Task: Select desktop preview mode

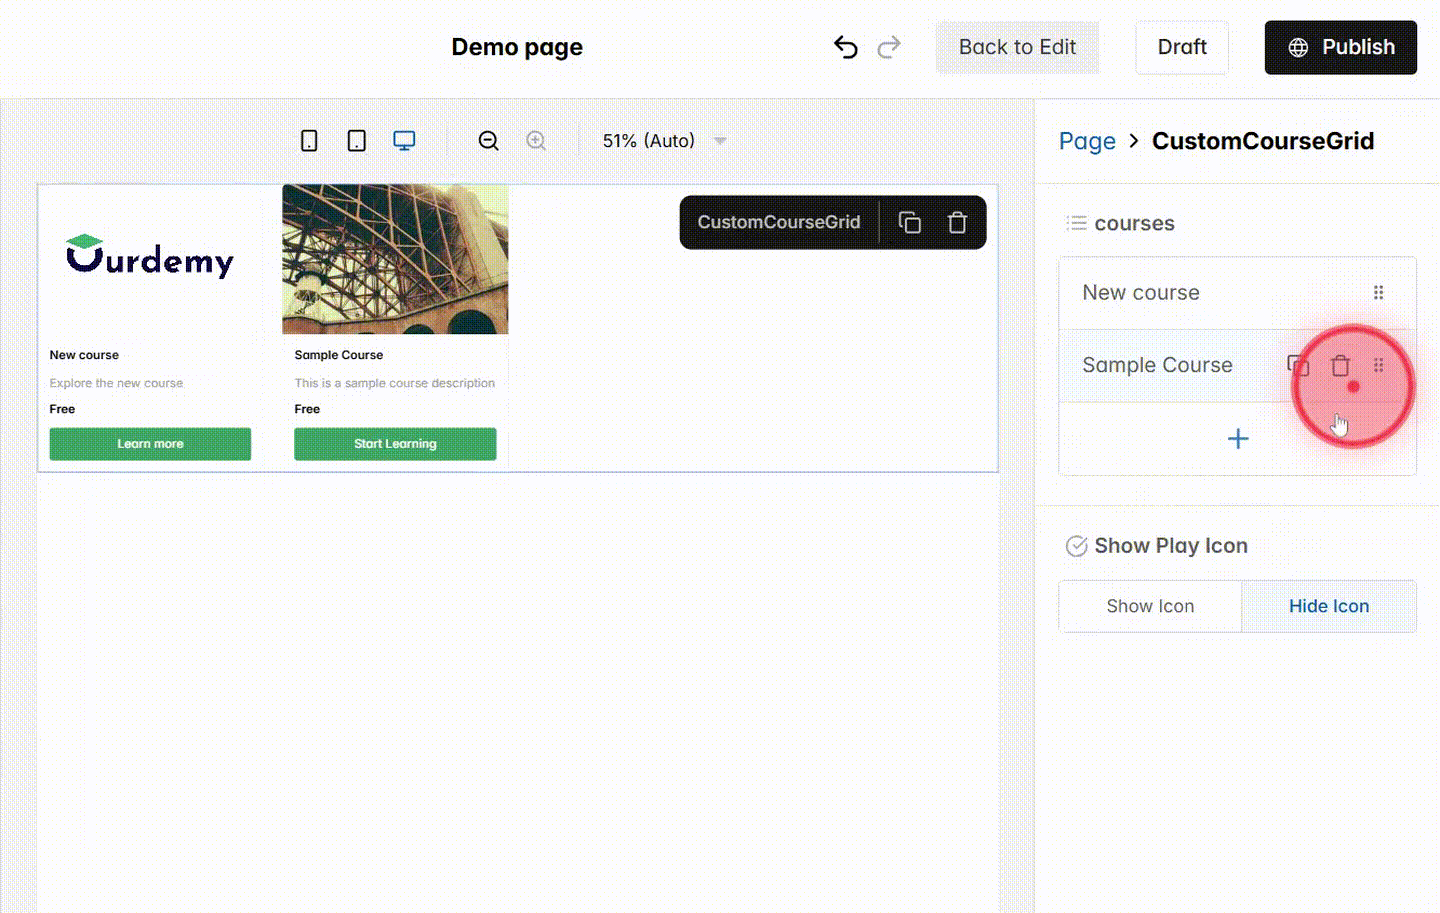Action: [404, 140]
